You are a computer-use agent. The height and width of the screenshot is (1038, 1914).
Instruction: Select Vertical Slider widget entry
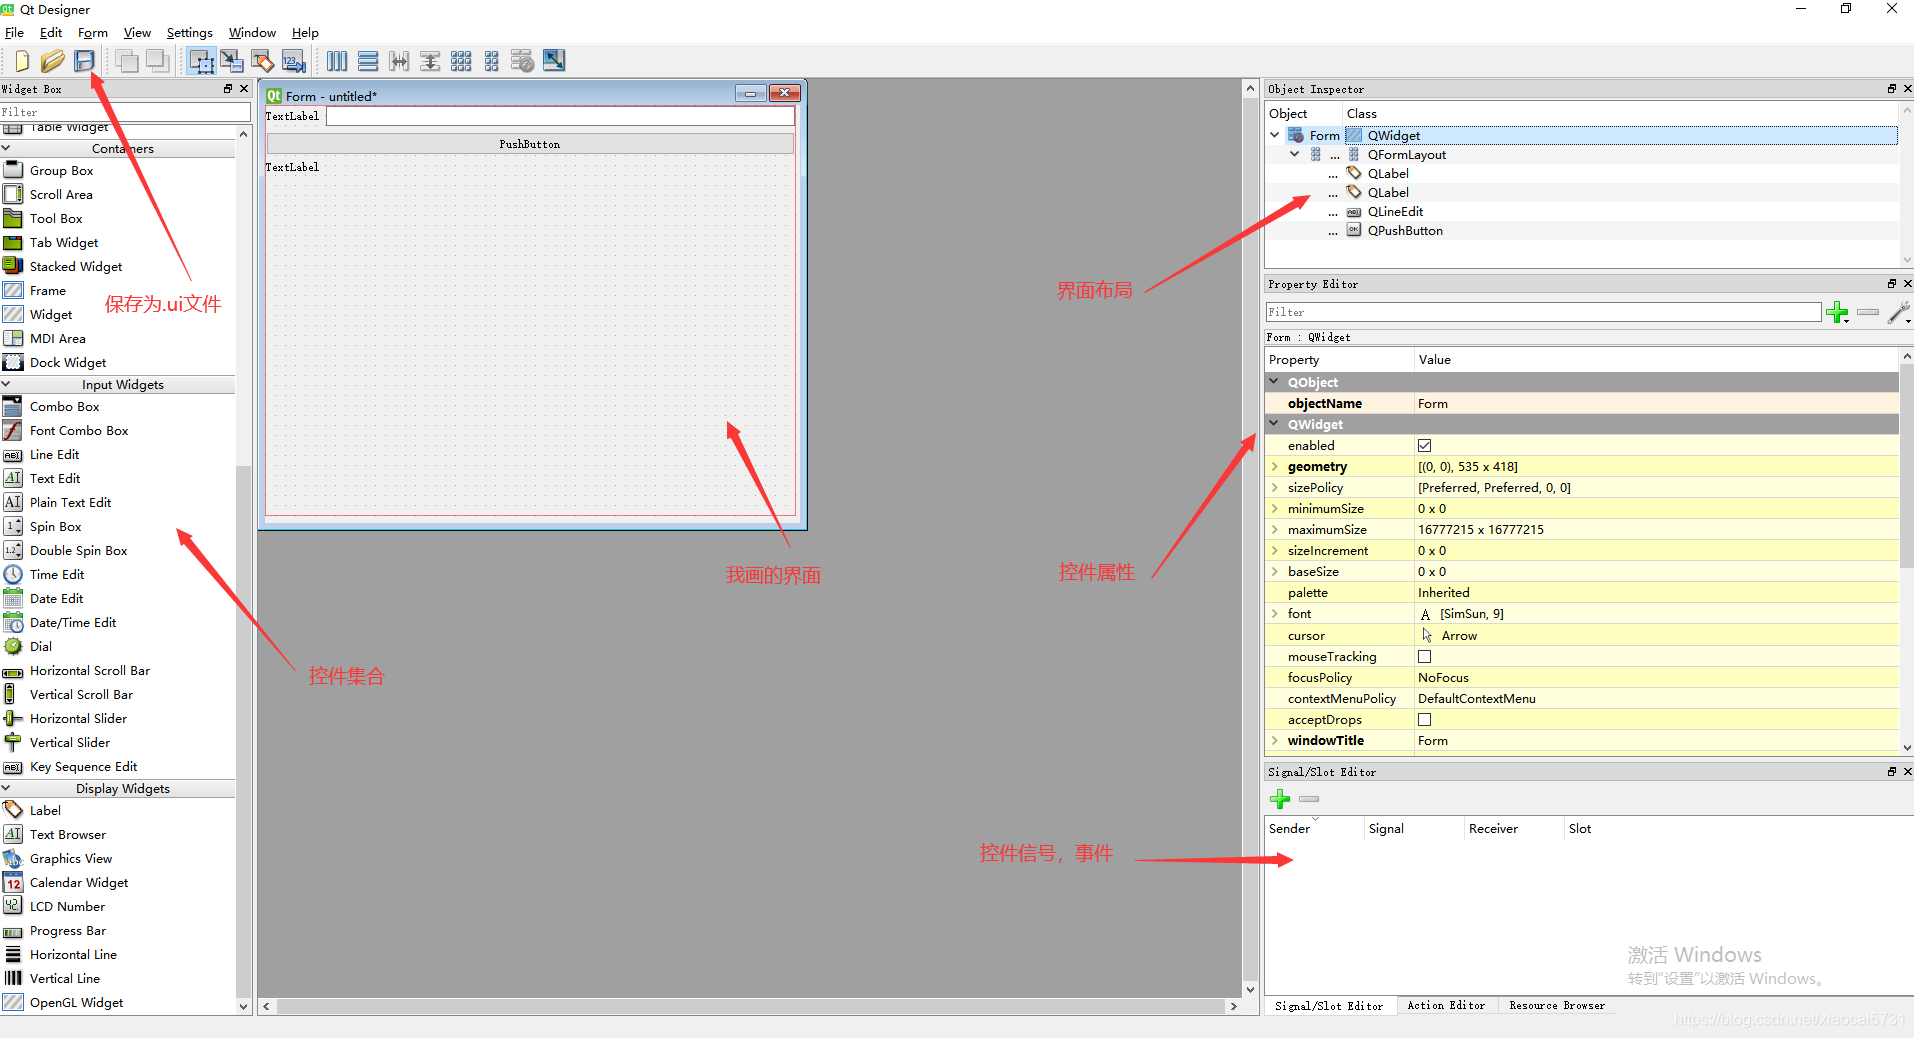(x=70, y=743)
